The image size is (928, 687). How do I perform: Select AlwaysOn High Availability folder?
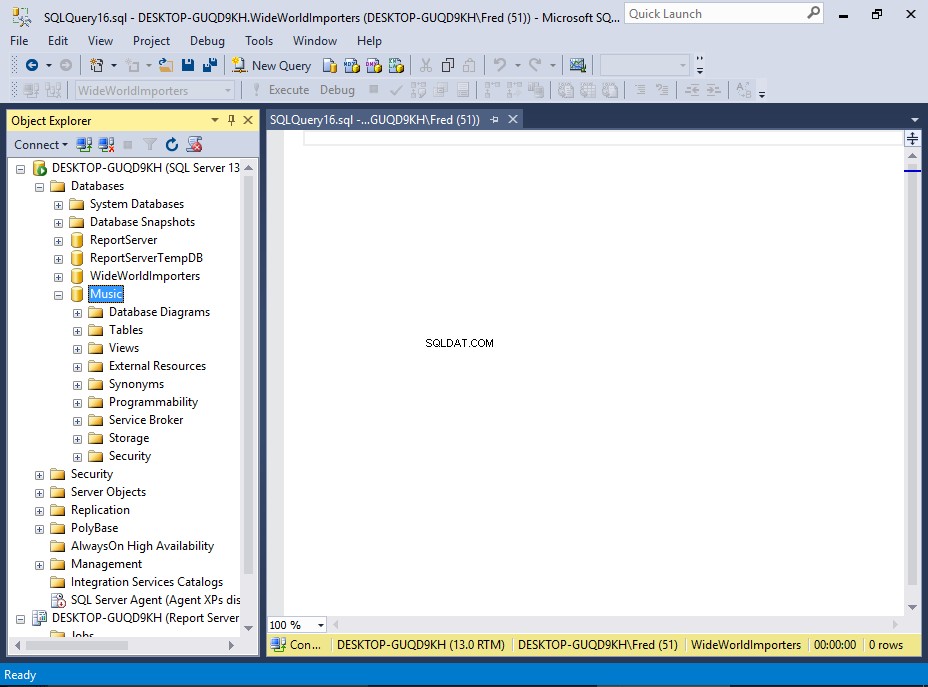142,546
